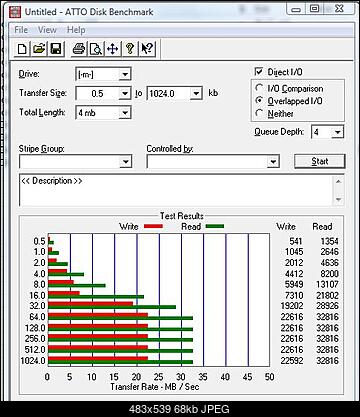This screenshot has width=360, height=417.
Task: Toggle the Direct I/O checkbox
Action: [259, 72]
